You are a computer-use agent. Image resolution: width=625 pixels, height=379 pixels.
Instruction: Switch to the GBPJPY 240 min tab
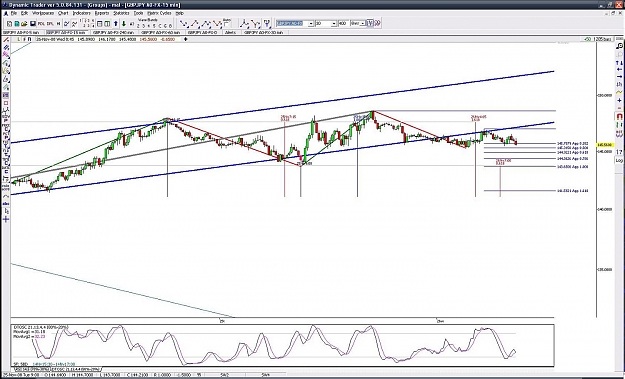pyautogui.click(x=114, y=32)
